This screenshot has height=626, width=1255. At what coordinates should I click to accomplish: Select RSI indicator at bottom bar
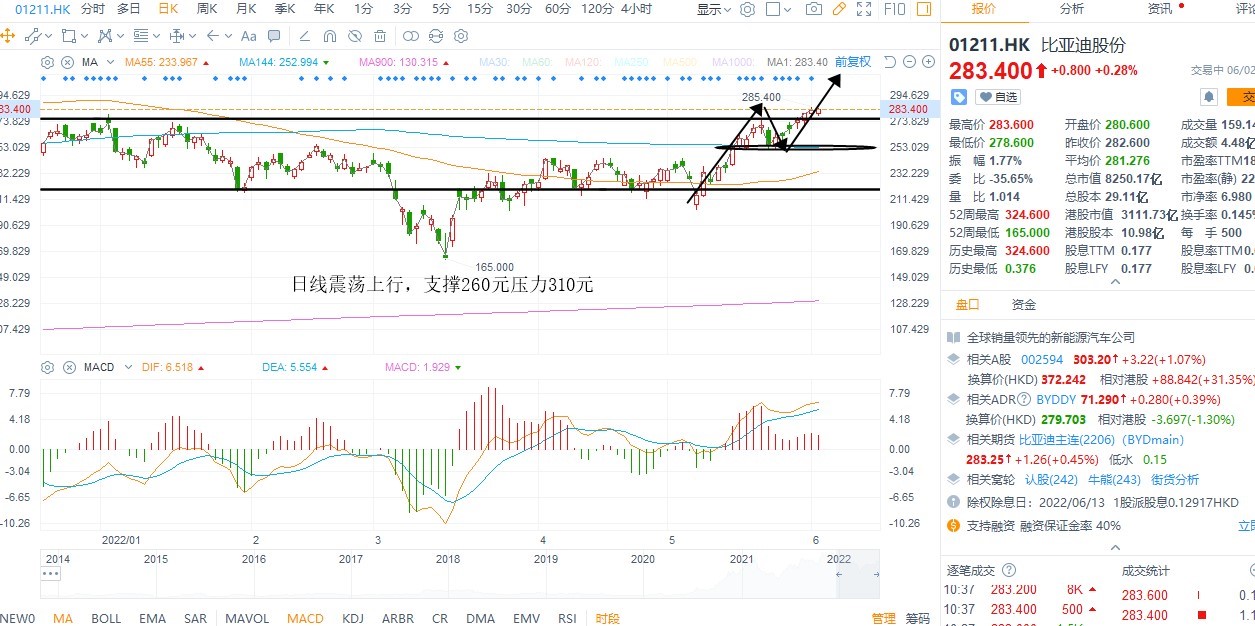567,618
